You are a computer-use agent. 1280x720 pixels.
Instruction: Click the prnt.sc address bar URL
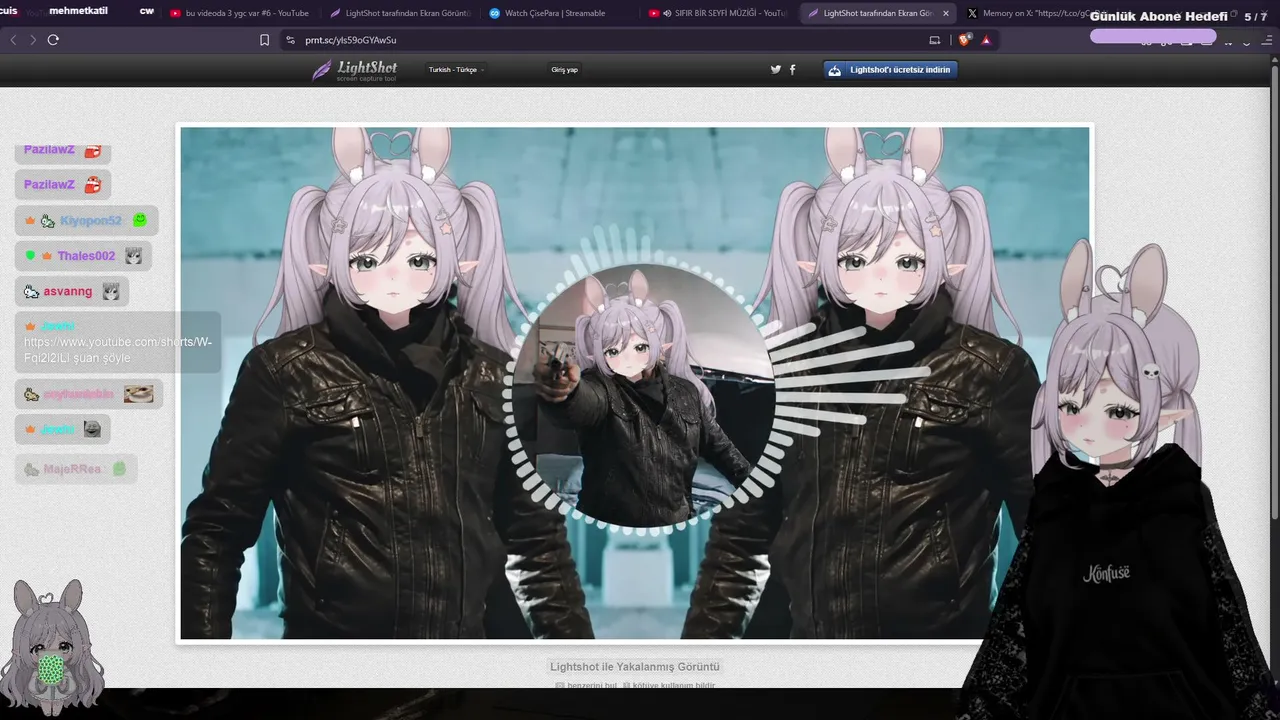(351, 40)
